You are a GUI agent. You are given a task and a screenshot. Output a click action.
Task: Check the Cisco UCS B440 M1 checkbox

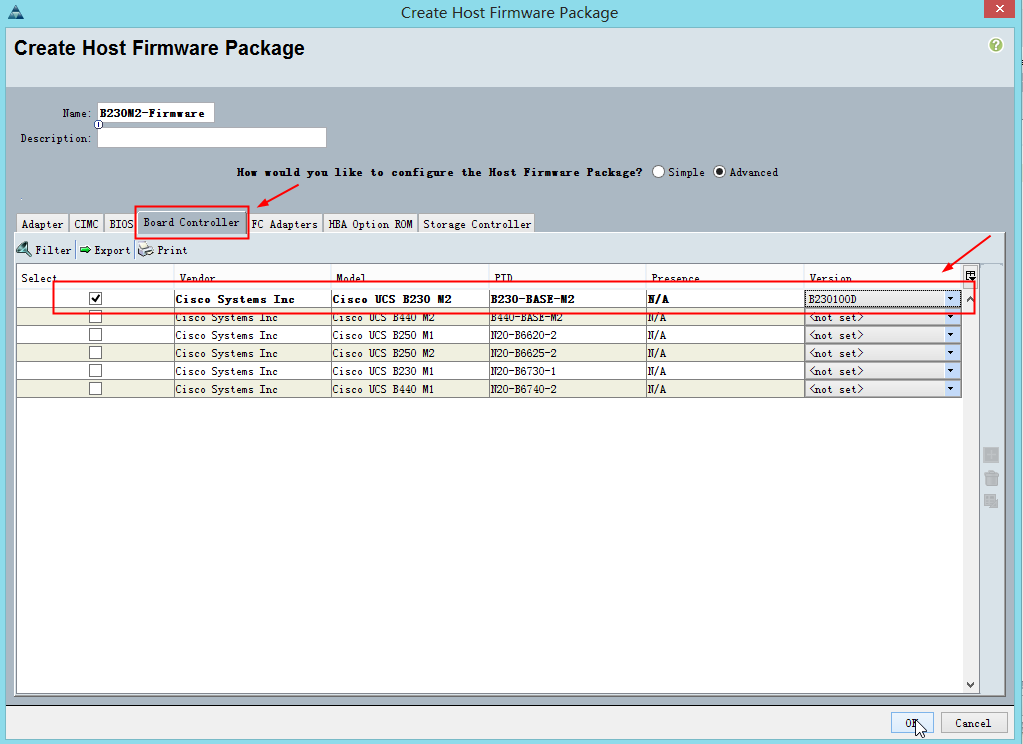click(95, 388)
